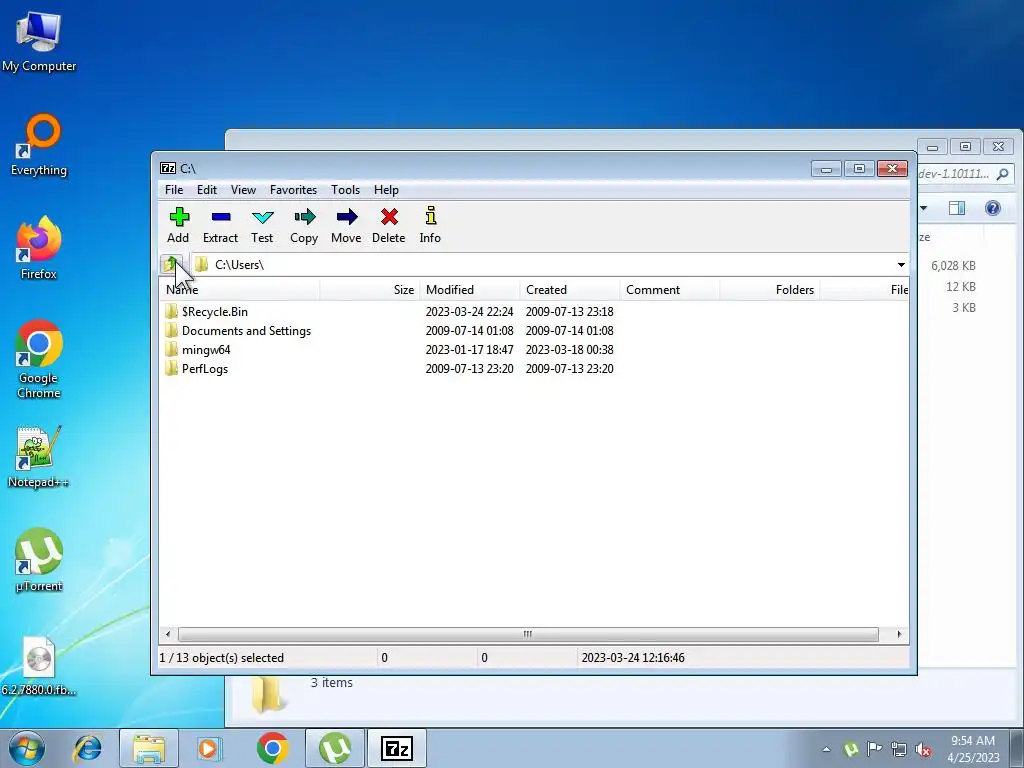Screen dimensions: 1024x768
Task: Click the scrollbar left arrow
Action: [168, 634]
